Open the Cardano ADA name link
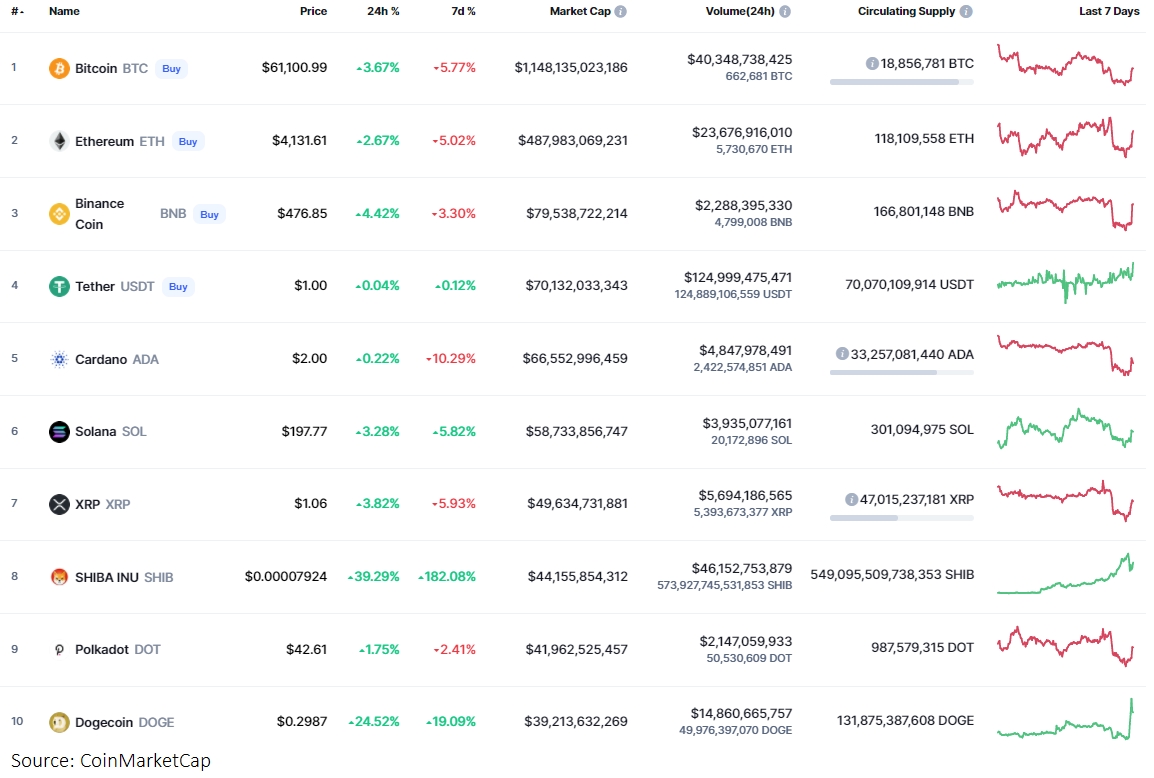The height and width of the screenshot is (778, 1154). [x=117, y=359]
